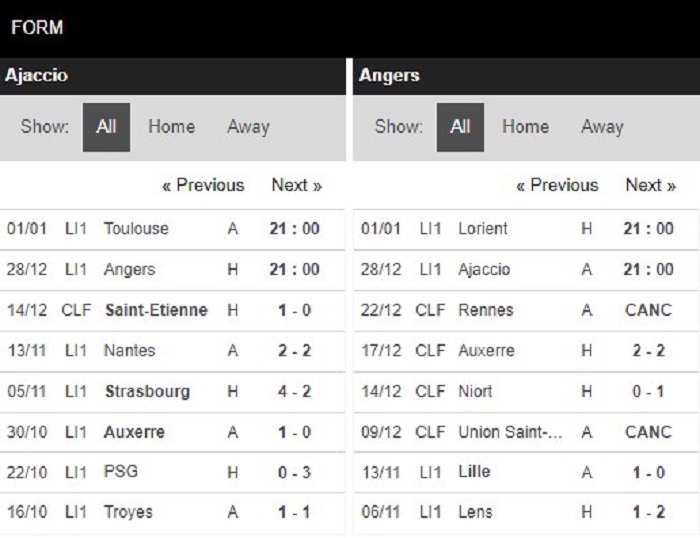Switch Ajaccio form to Away matches

[248, 127]
